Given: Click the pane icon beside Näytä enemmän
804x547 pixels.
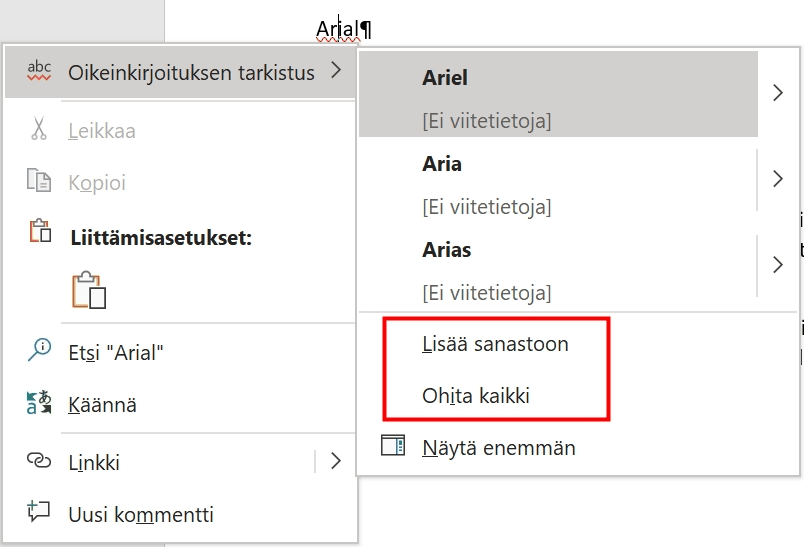Looking at the screenshot, I should 393,445.
